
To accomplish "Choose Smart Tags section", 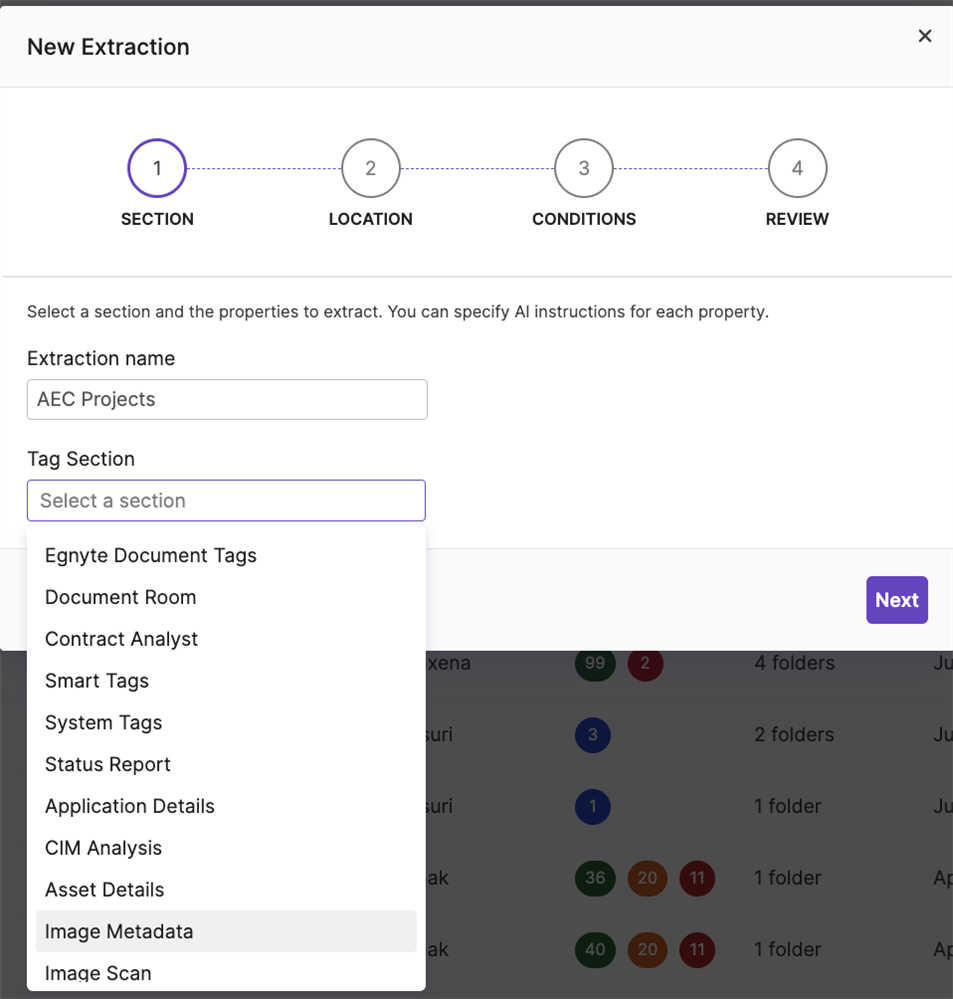I will (226, 681).
